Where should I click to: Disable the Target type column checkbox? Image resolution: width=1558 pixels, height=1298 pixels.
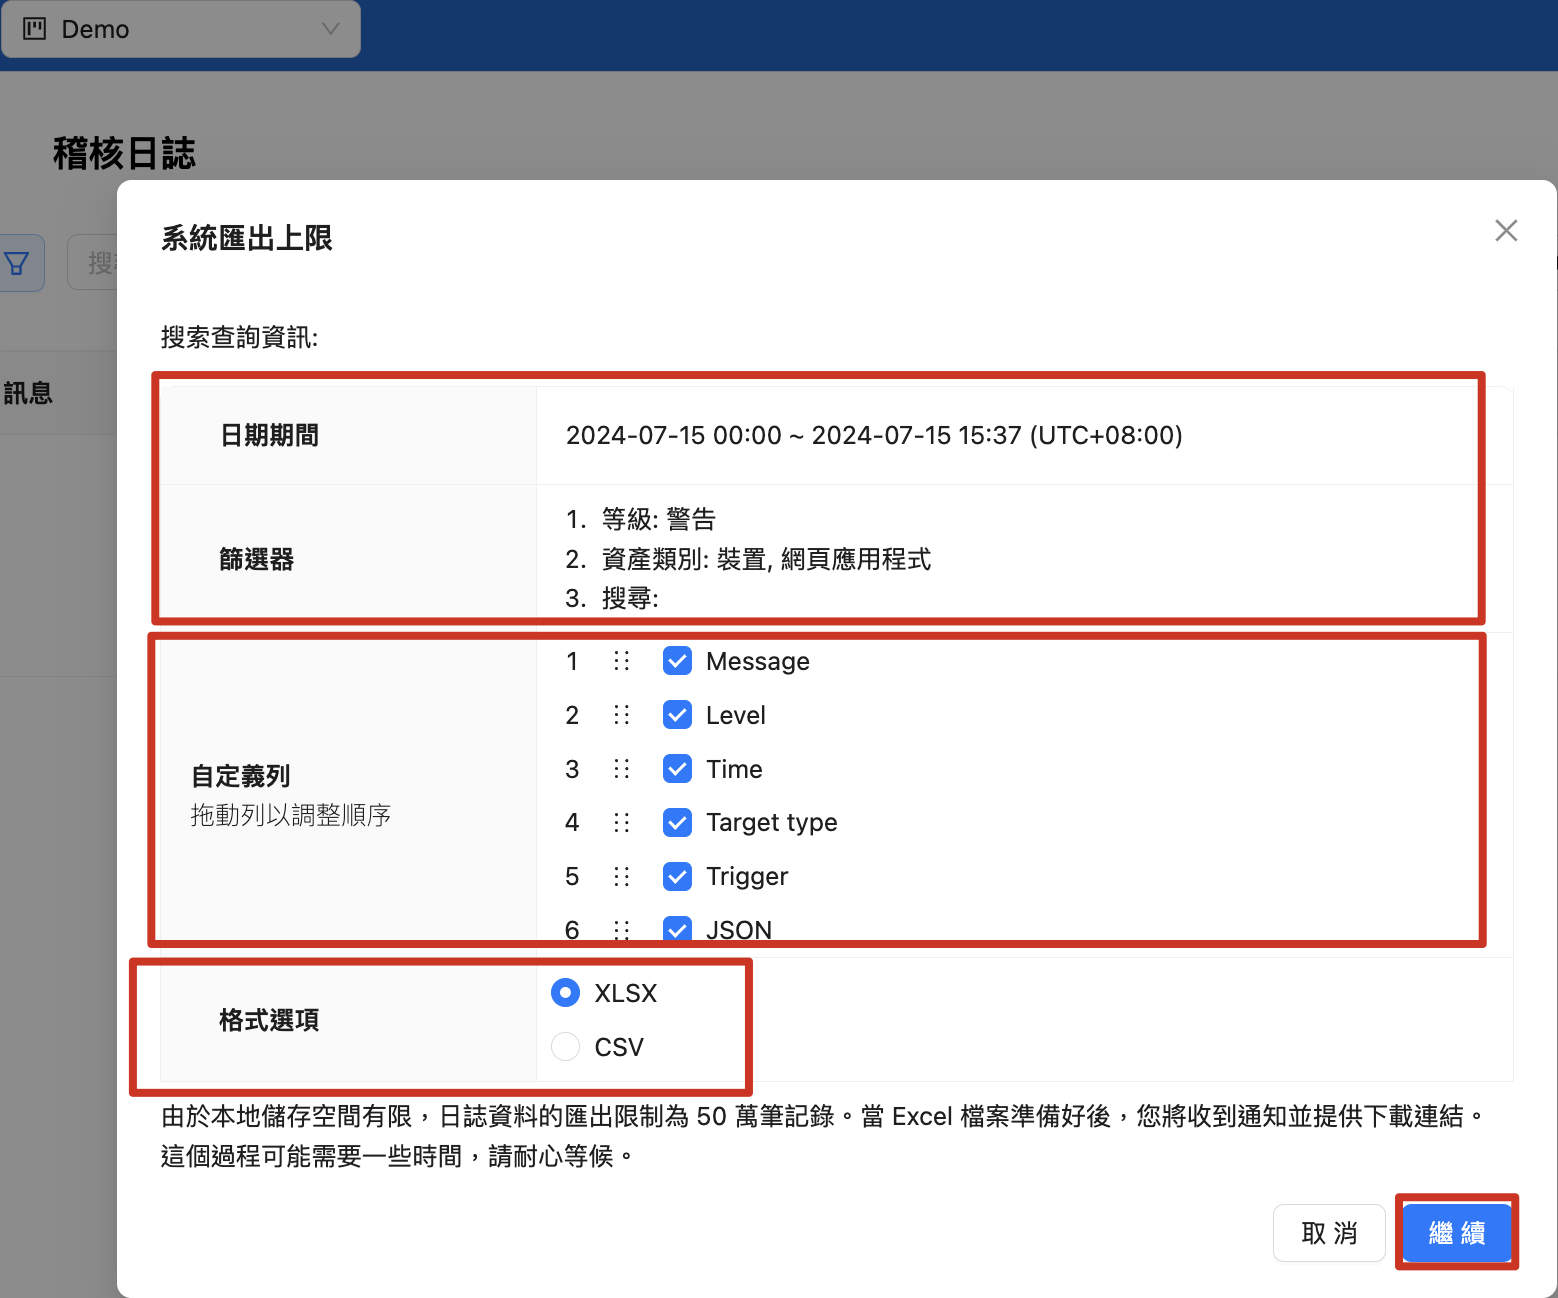tap(678, 822)
